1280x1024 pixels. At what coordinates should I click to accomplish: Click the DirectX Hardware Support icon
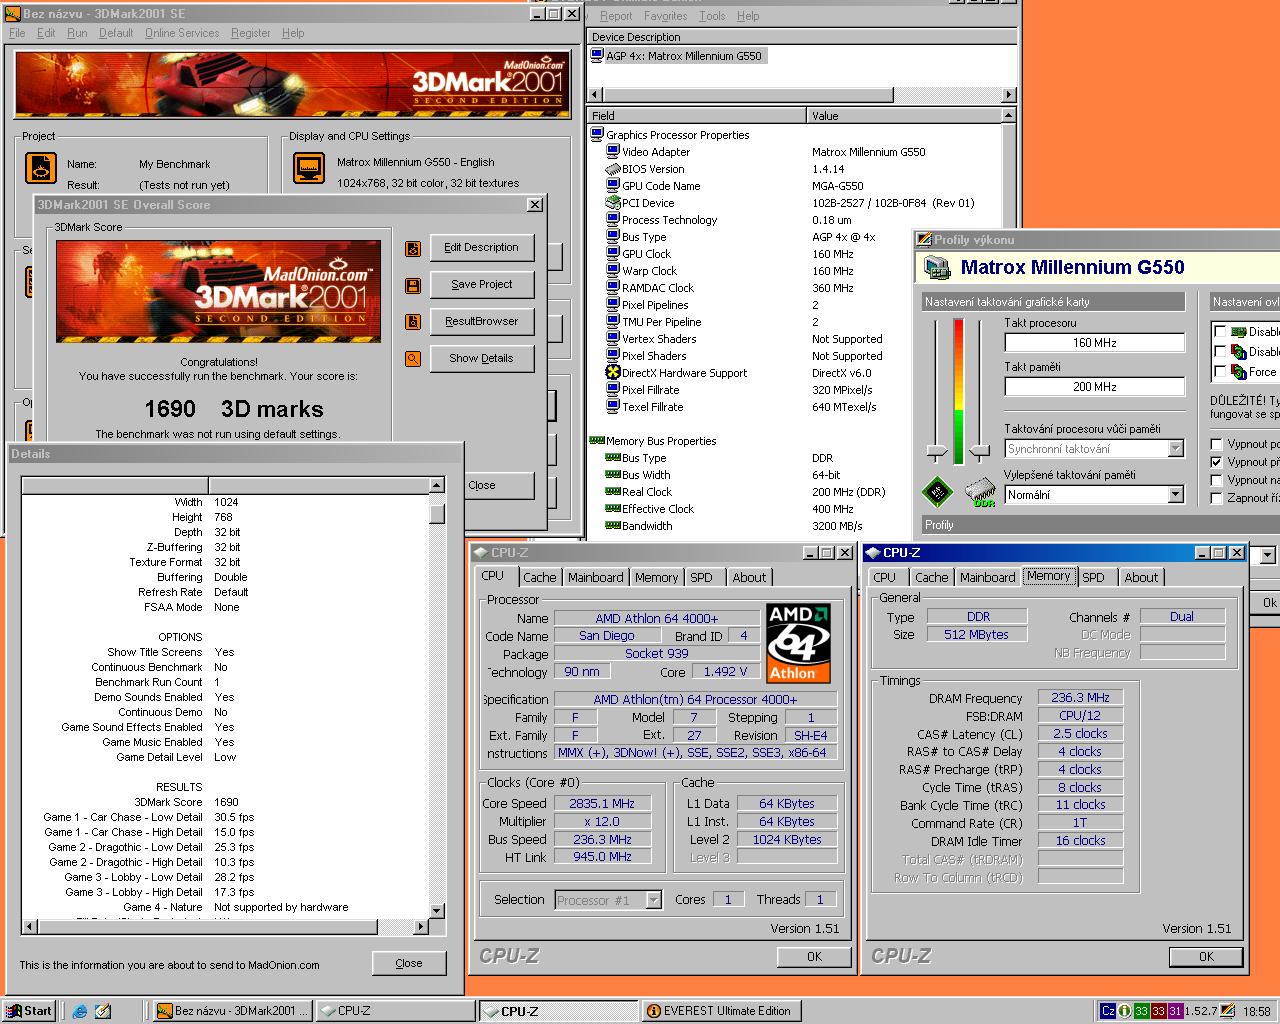pyautogui.click(x=613, y=373)
